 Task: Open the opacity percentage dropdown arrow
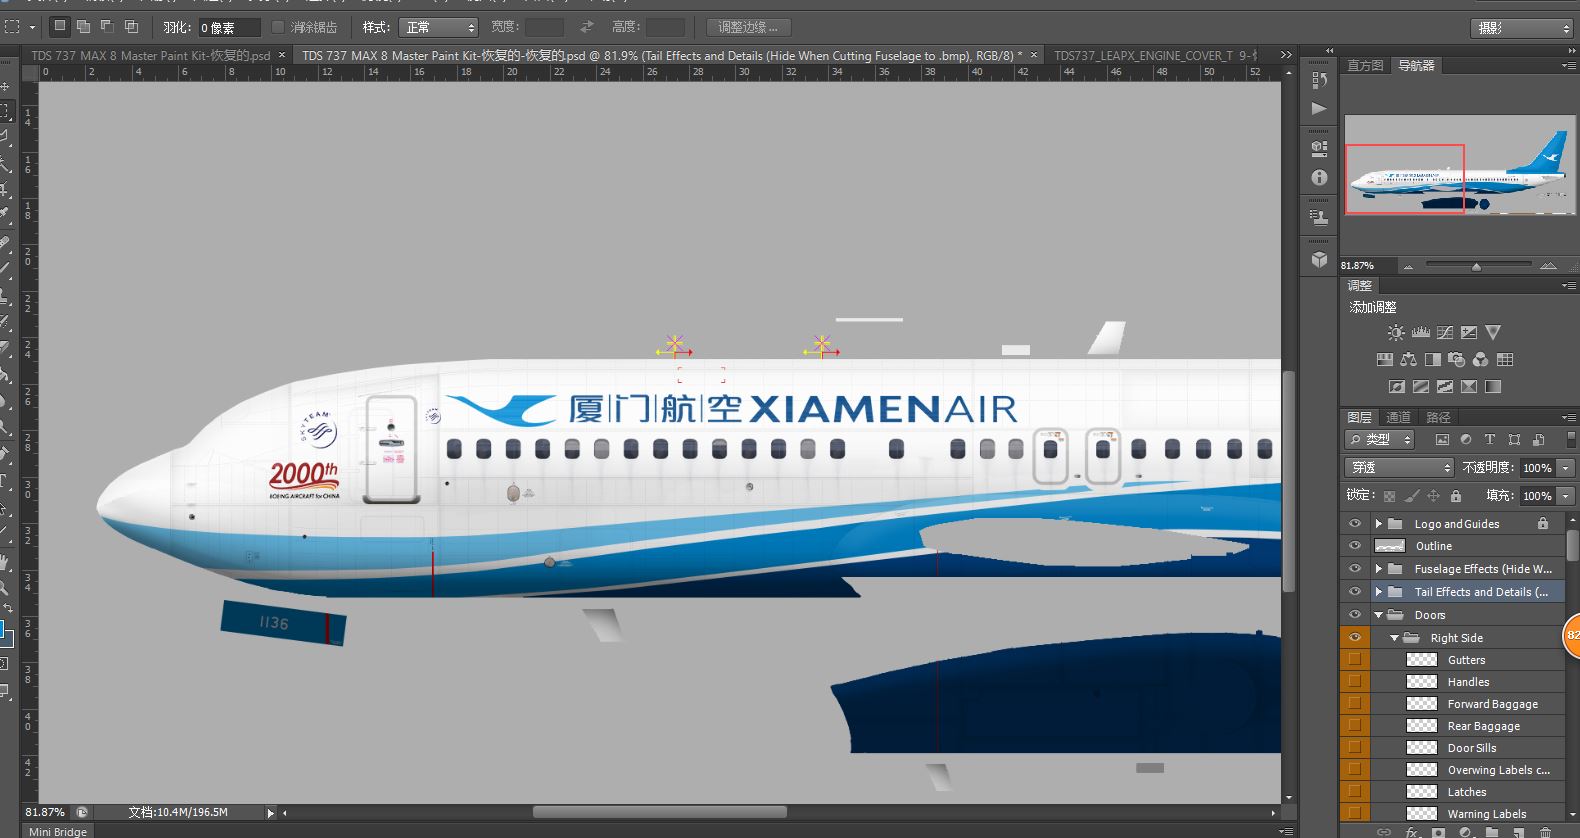pyautogui.click(x=1565, y=468)
